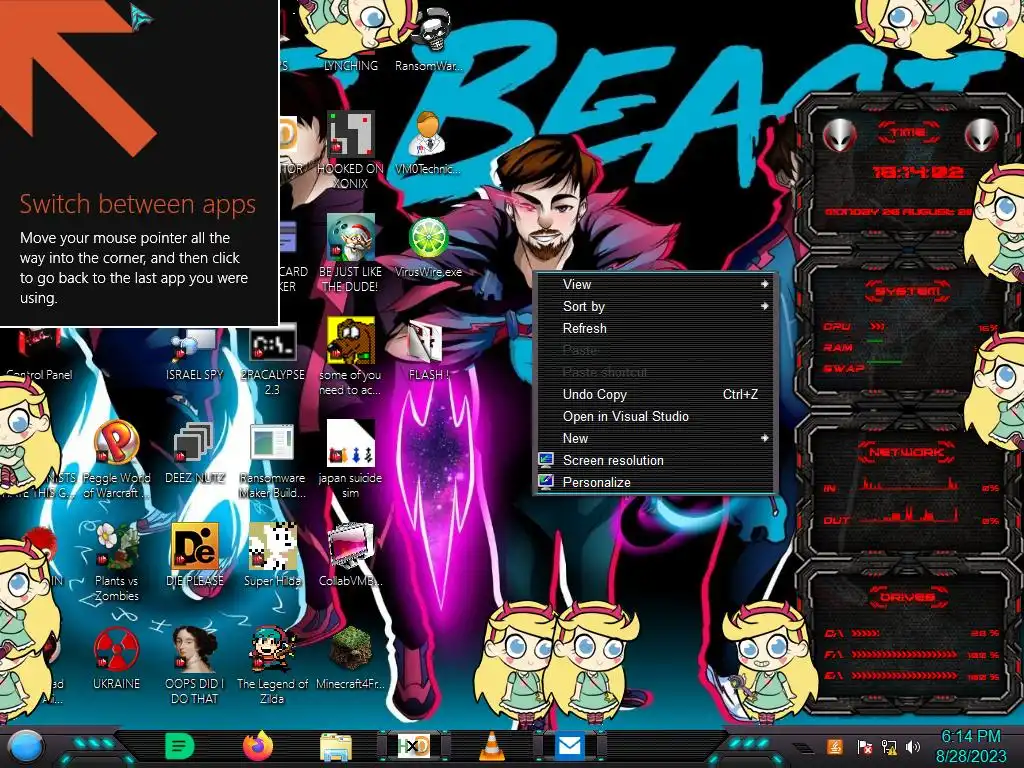
Task: Launch HOOKED ON XONIX game icon
Action: (x=350, y=150)
